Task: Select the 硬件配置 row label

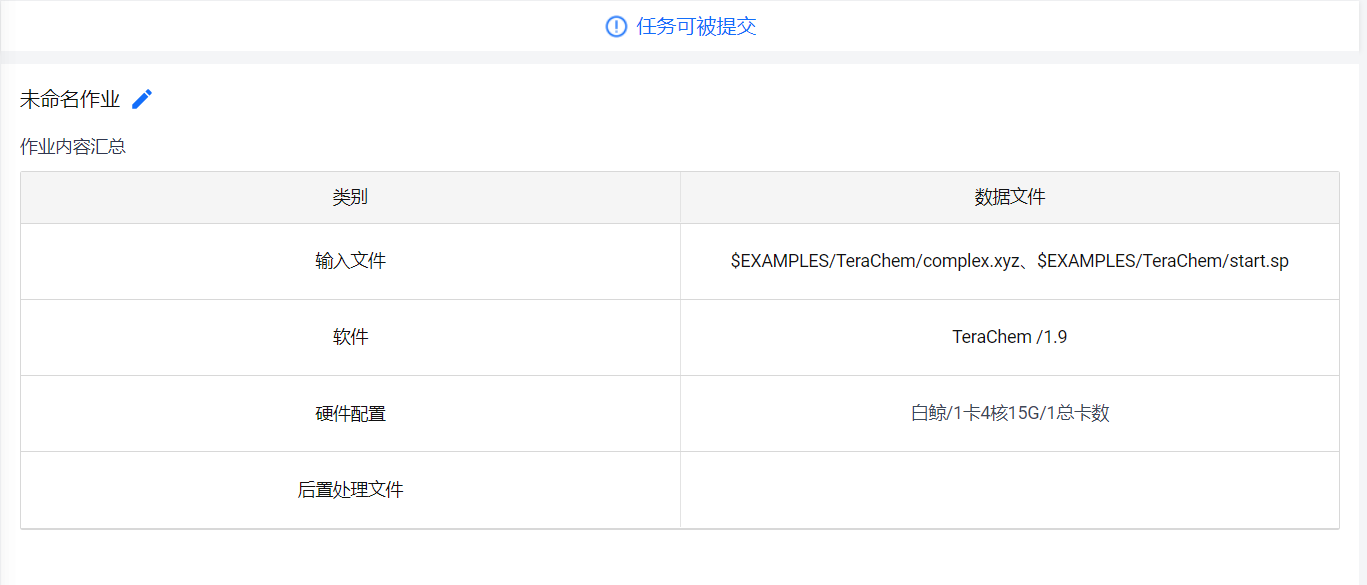Action: [350, 413]
